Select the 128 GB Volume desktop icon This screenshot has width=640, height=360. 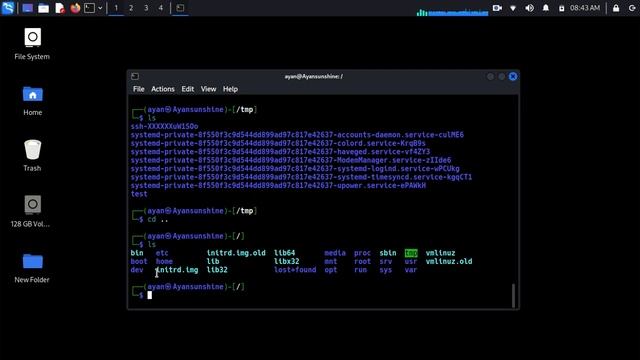31,211
